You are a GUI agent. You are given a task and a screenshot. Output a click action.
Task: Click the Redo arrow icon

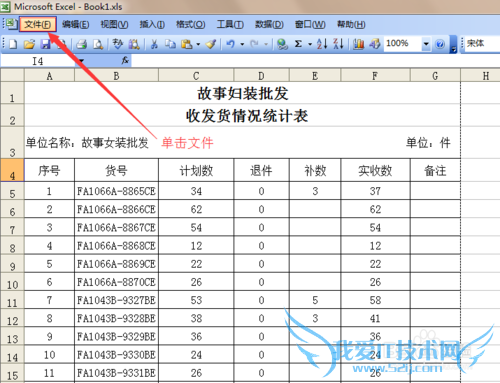[x=254, y=44]
